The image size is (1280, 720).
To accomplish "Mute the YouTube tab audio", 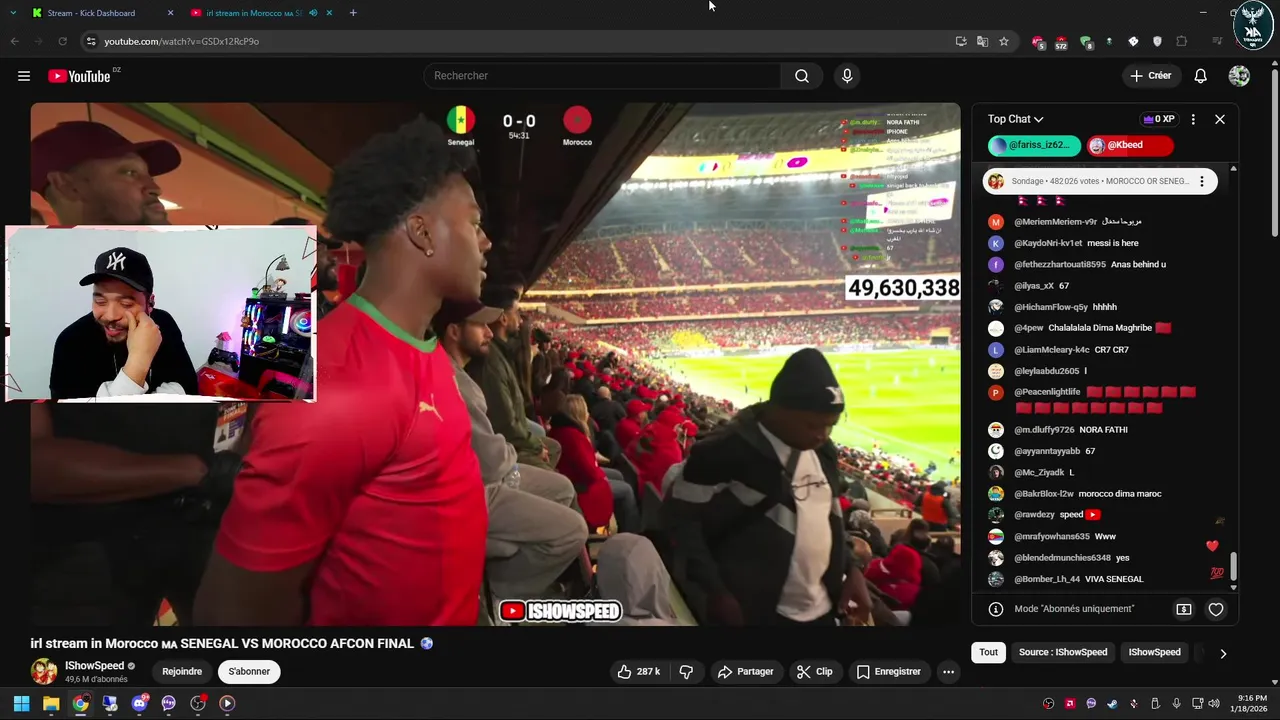I will pyautogui.click(x=313, y=13).
